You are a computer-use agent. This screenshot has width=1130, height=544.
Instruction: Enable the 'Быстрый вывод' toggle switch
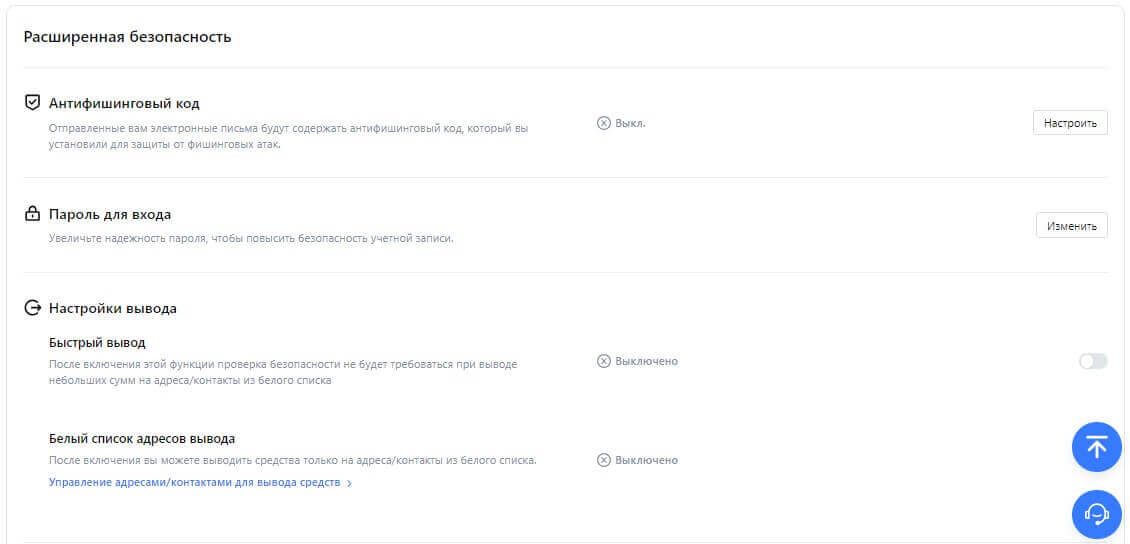[x=1092, y=361]
